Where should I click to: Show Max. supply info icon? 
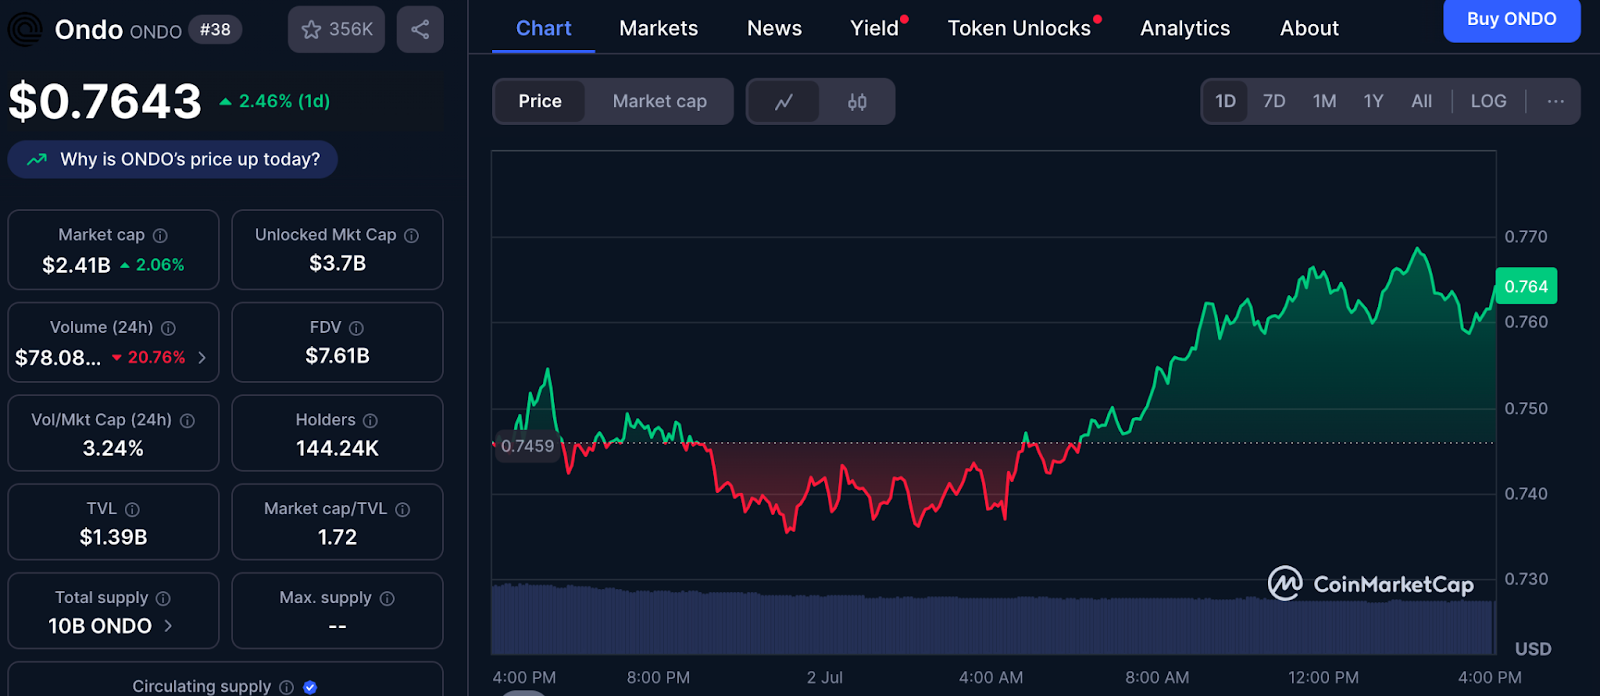coord(387,598)
